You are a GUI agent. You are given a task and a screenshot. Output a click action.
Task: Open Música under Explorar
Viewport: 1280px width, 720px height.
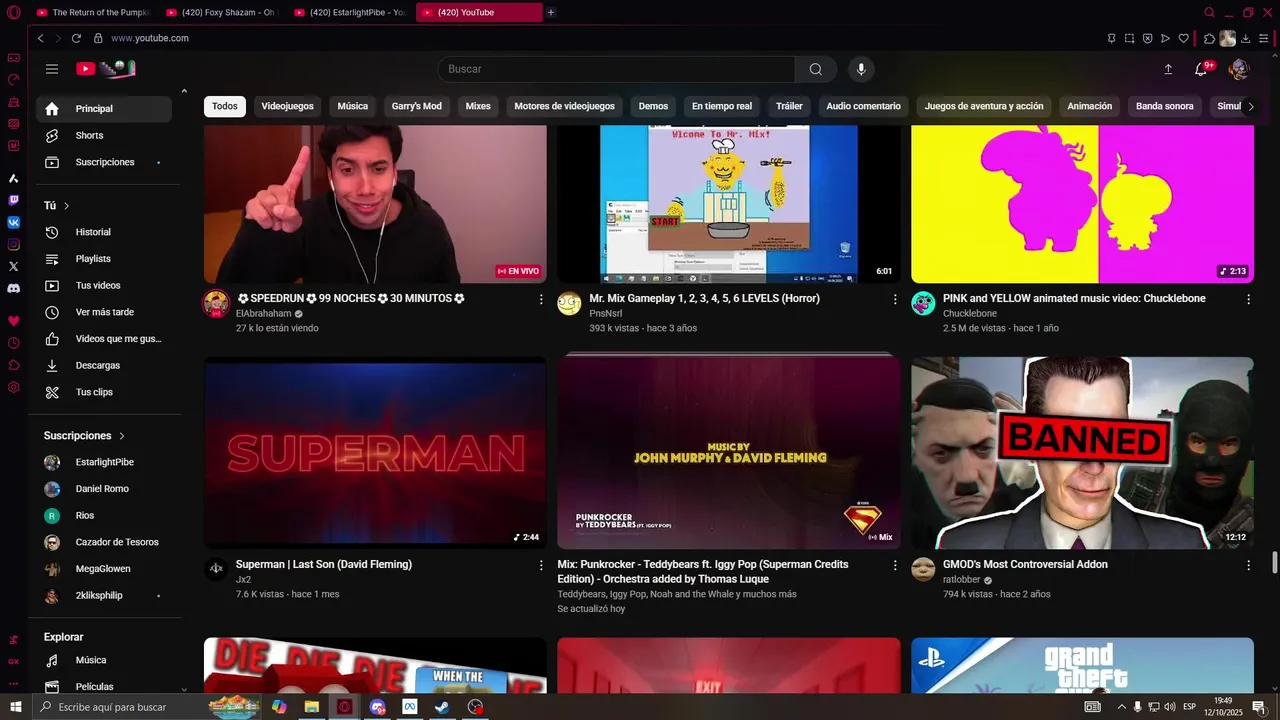click(104, 660)
